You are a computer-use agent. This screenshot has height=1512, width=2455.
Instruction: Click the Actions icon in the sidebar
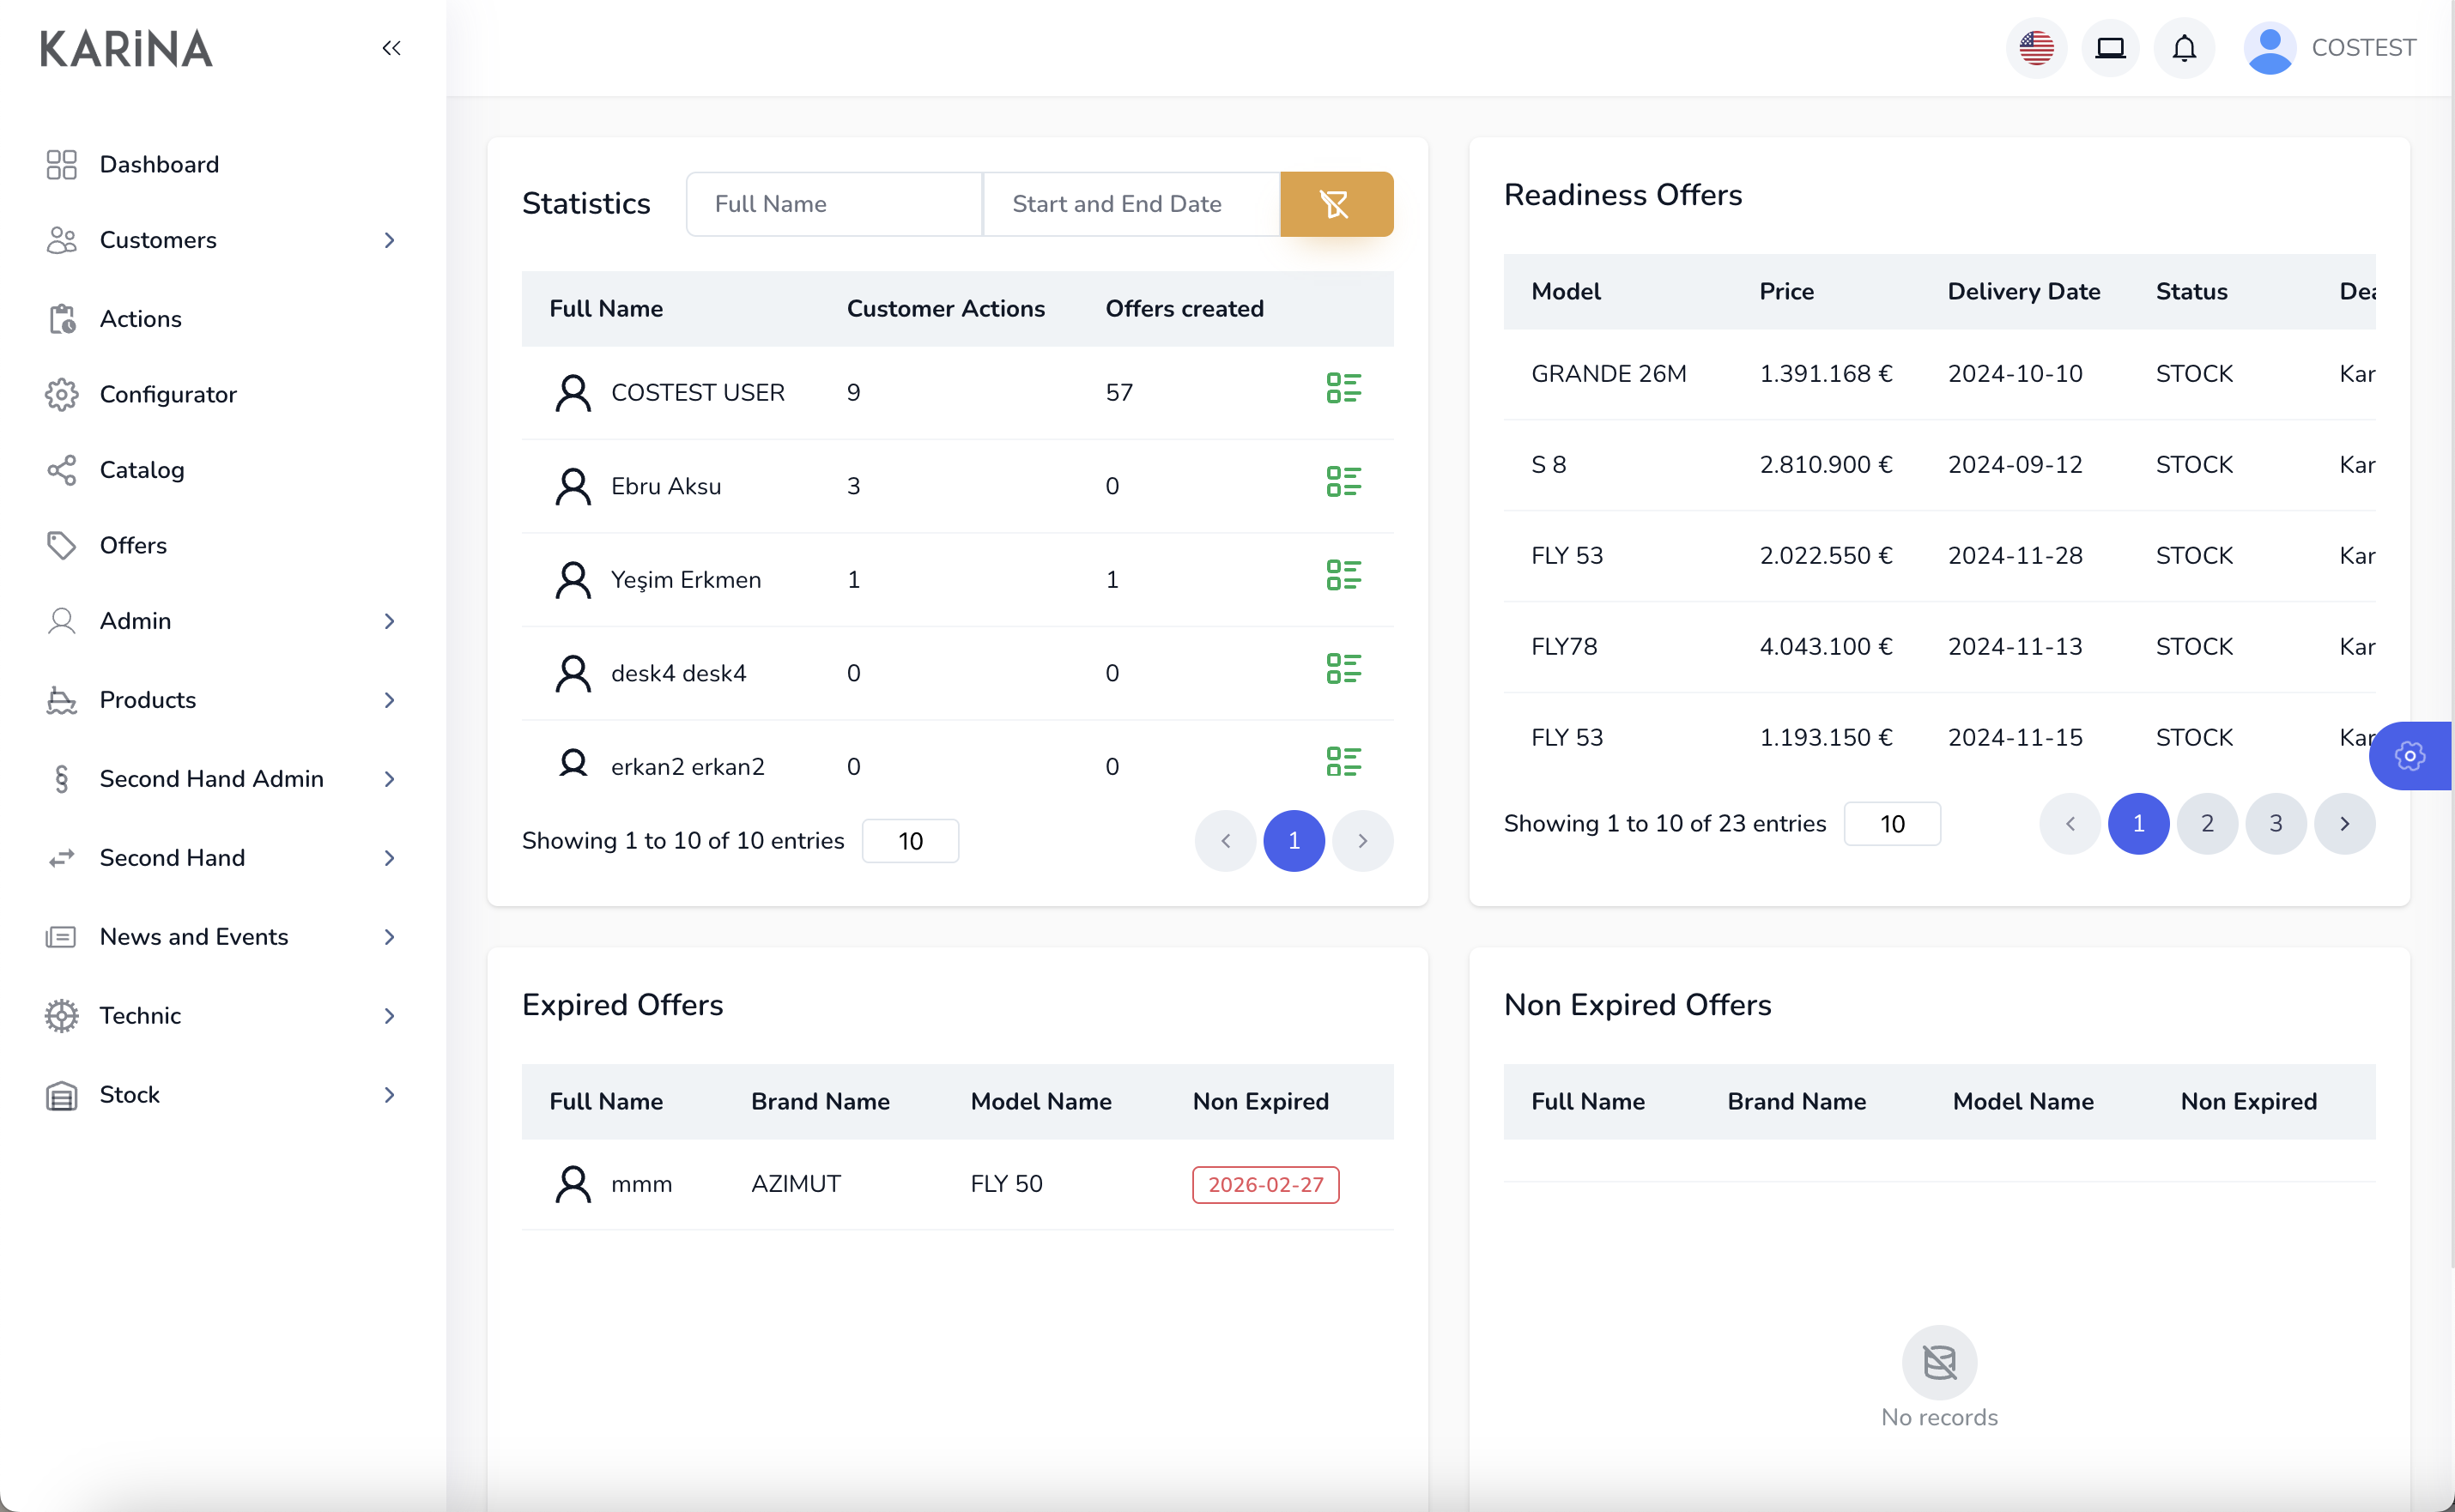(61, 318)
